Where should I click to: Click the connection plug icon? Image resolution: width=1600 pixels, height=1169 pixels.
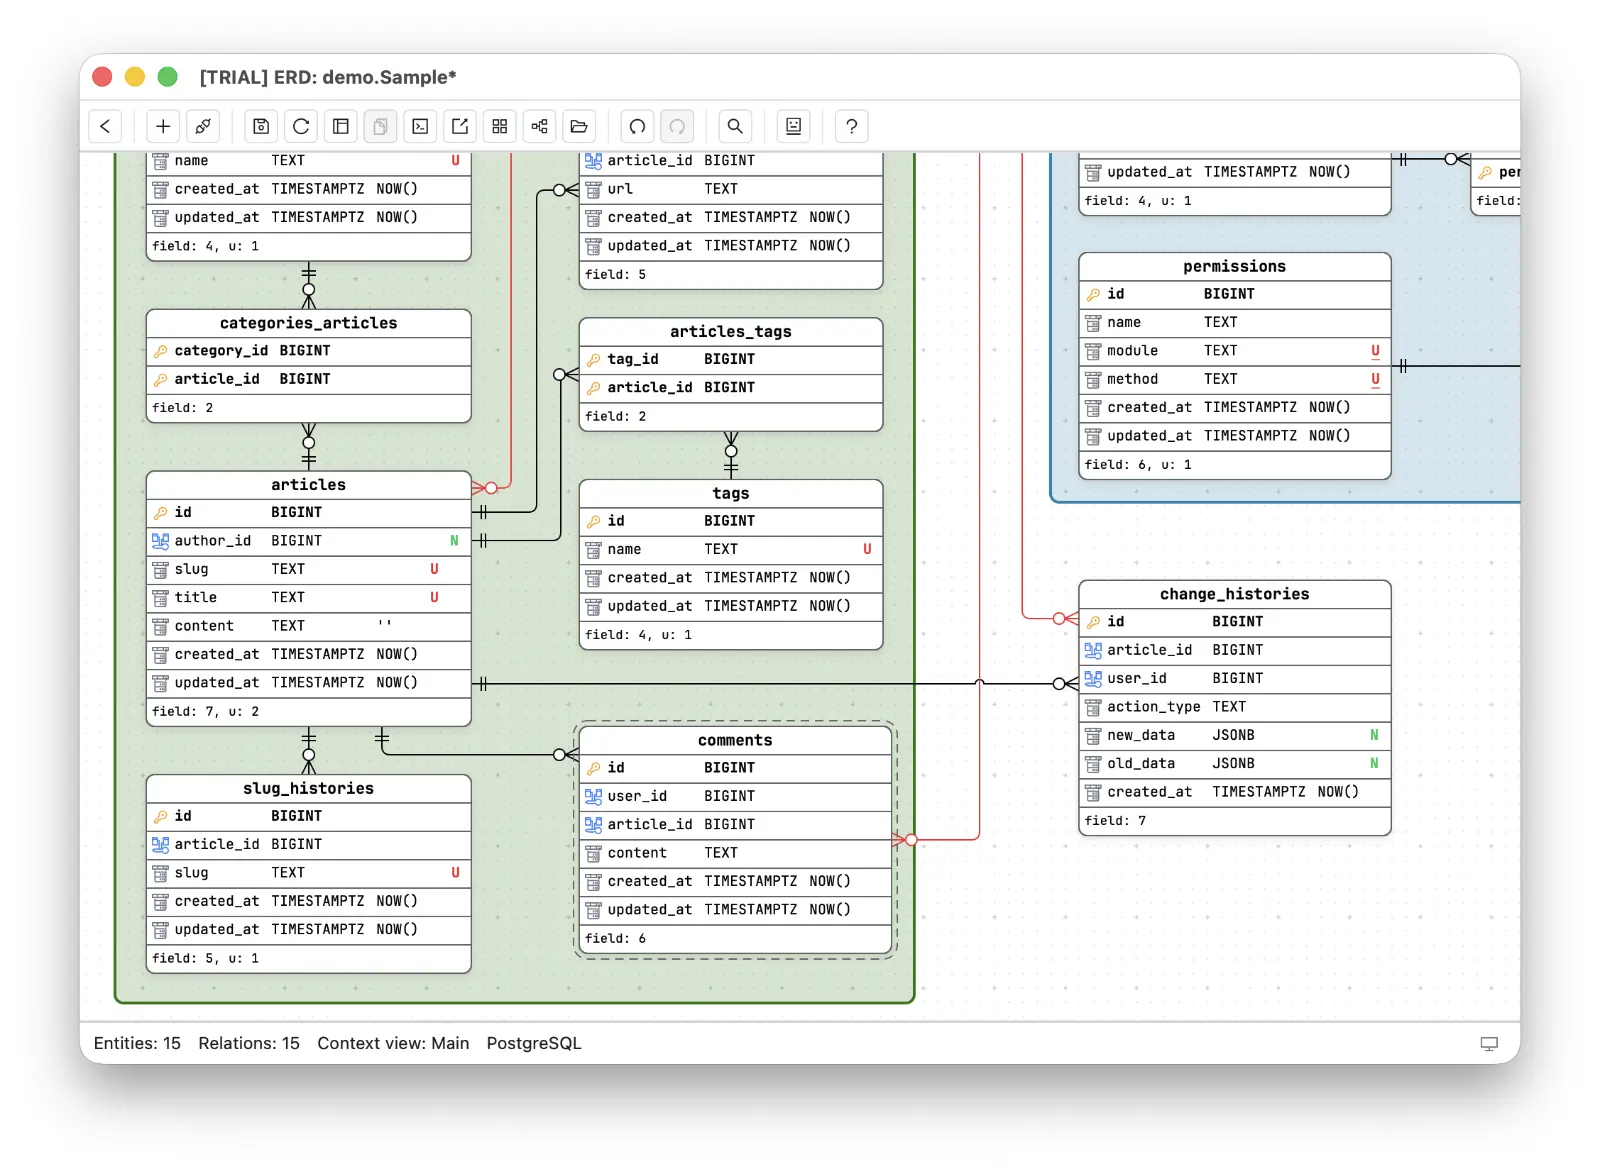(203, 126)
